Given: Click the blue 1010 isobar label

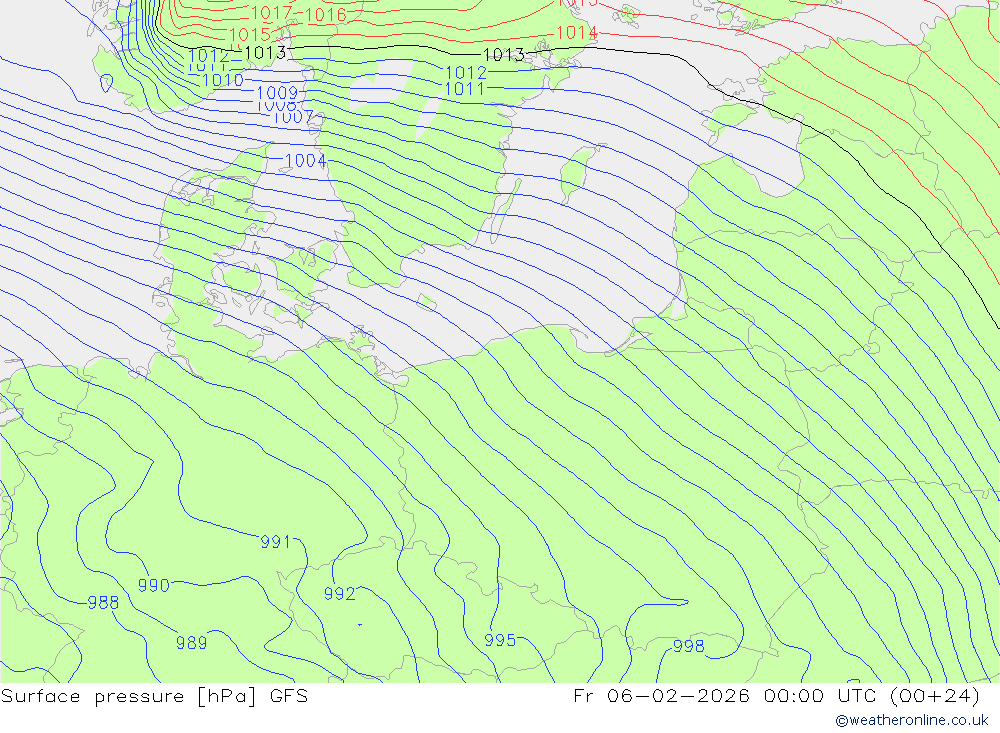Looking at the screenshot, I should tap(223, 80).
